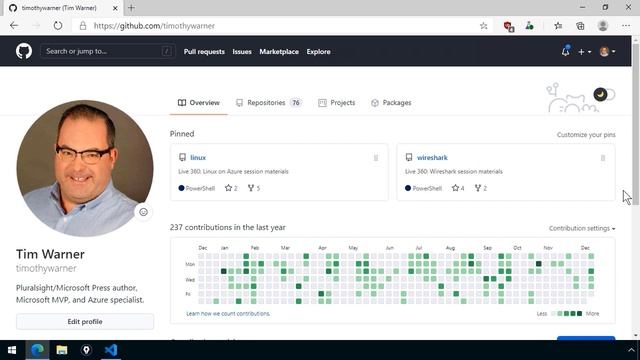Click the browser back arrow

click(14, 26)
